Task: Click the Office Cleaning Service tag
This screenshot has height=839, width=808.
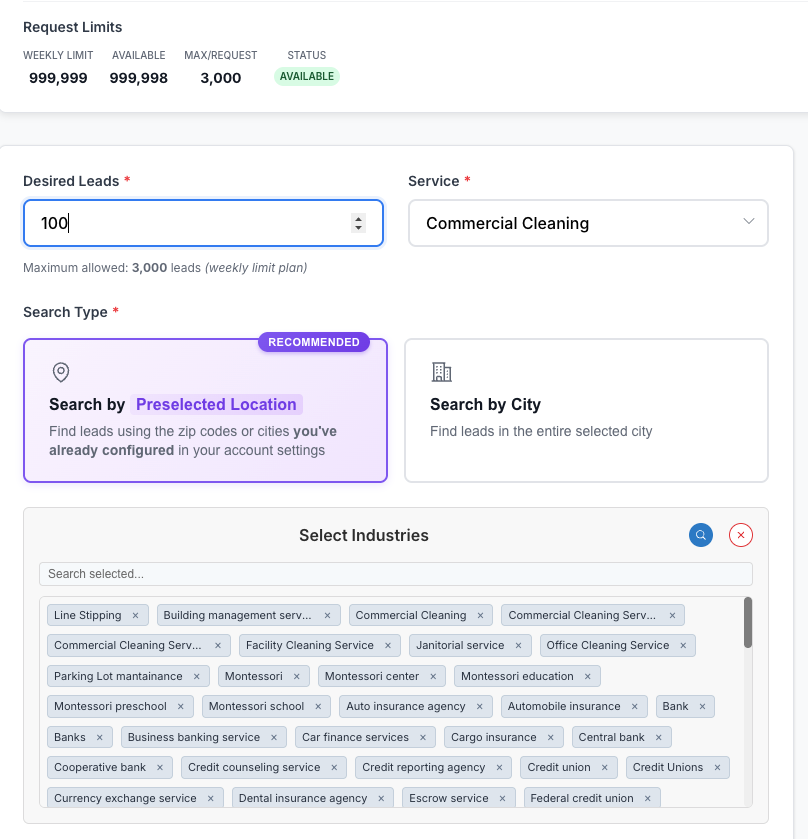Action: [x=607, y=645]
